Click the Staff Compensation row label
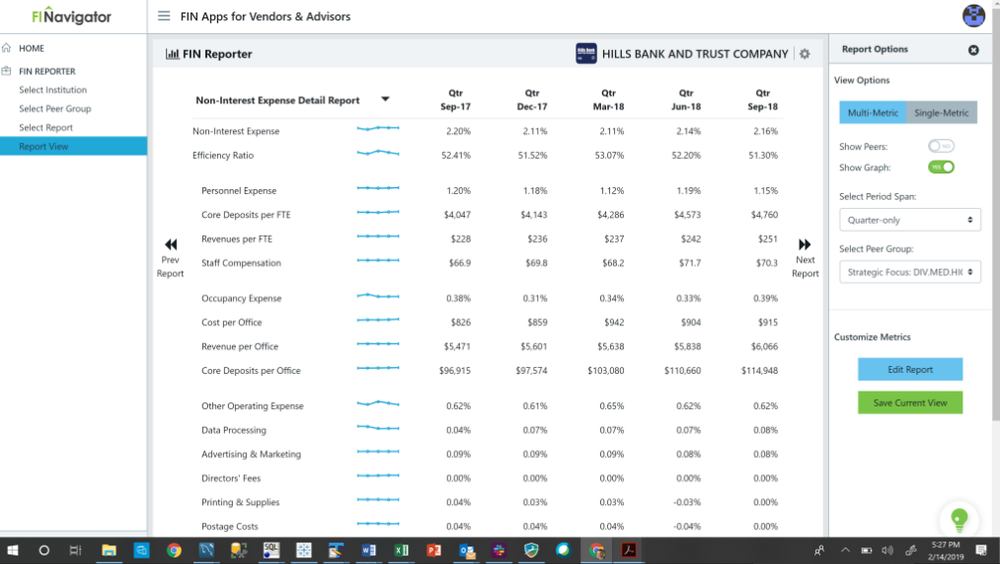 pos(241,263)
